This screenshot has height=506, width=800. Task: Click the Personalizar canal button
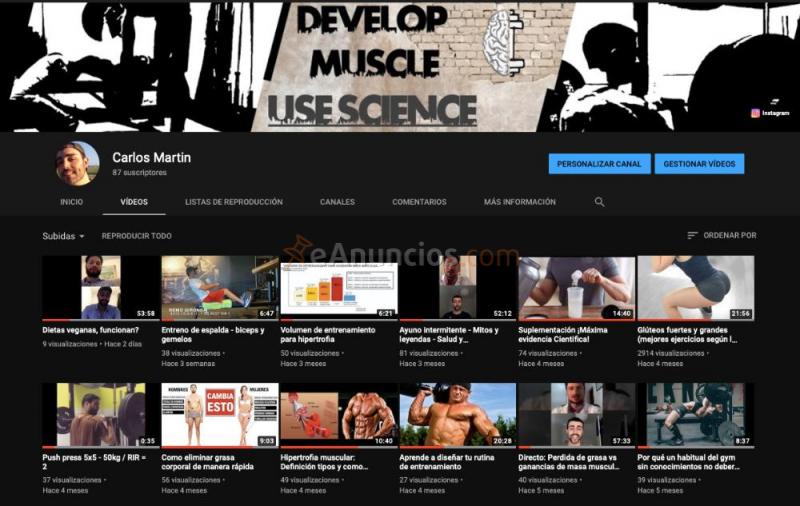599,164
